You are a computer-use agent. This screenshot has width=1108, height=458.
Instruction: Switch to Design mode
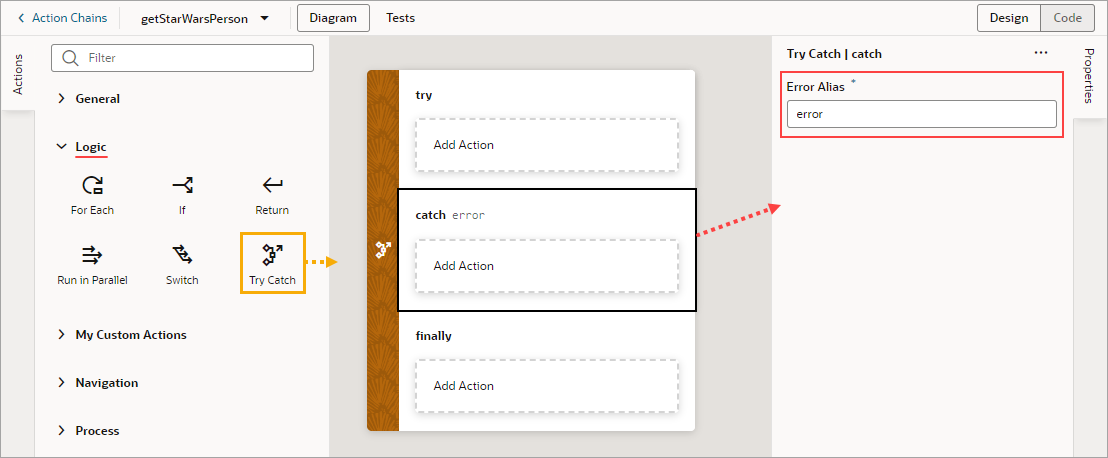(x=1009, y=18)
